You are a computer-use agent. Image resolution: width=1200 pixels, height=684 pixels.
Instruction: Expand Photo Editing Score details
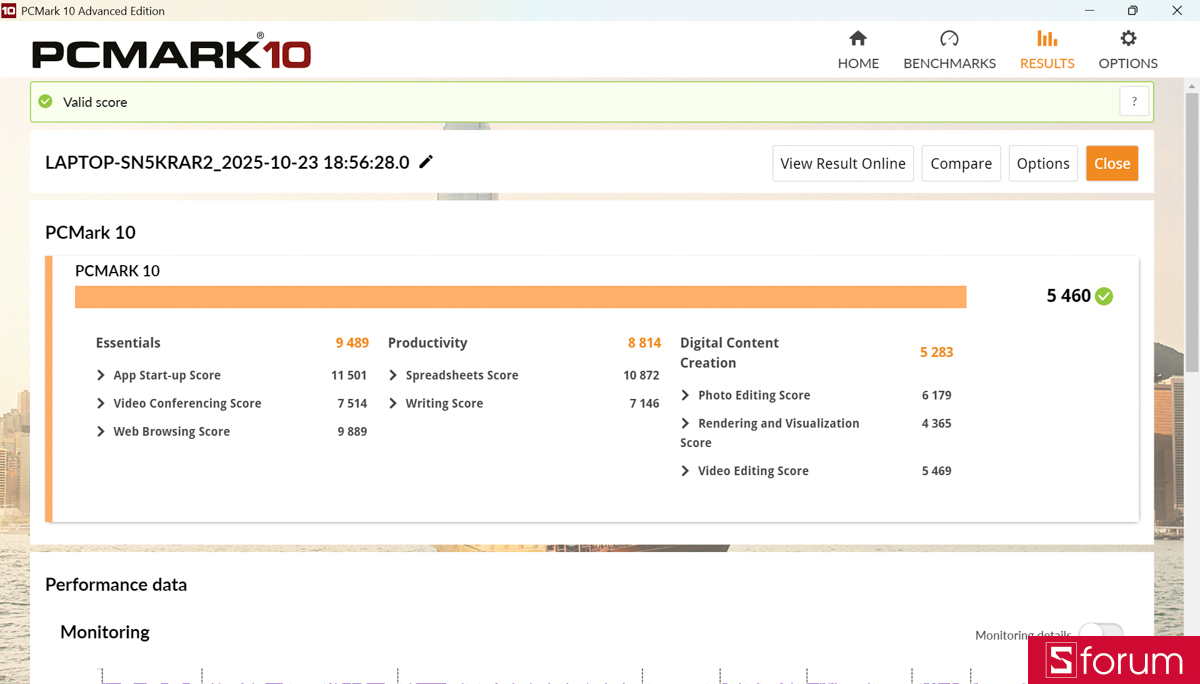coord(685,395)
